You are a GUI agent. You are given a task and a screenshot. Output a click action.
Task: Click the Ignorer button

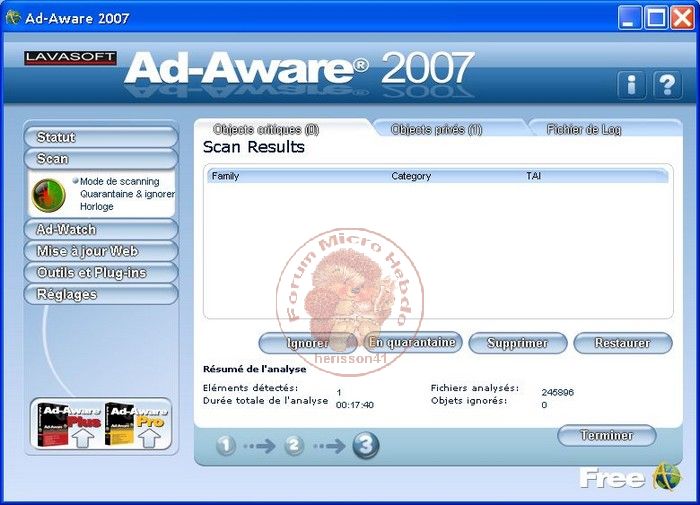(x=308, y=343)
